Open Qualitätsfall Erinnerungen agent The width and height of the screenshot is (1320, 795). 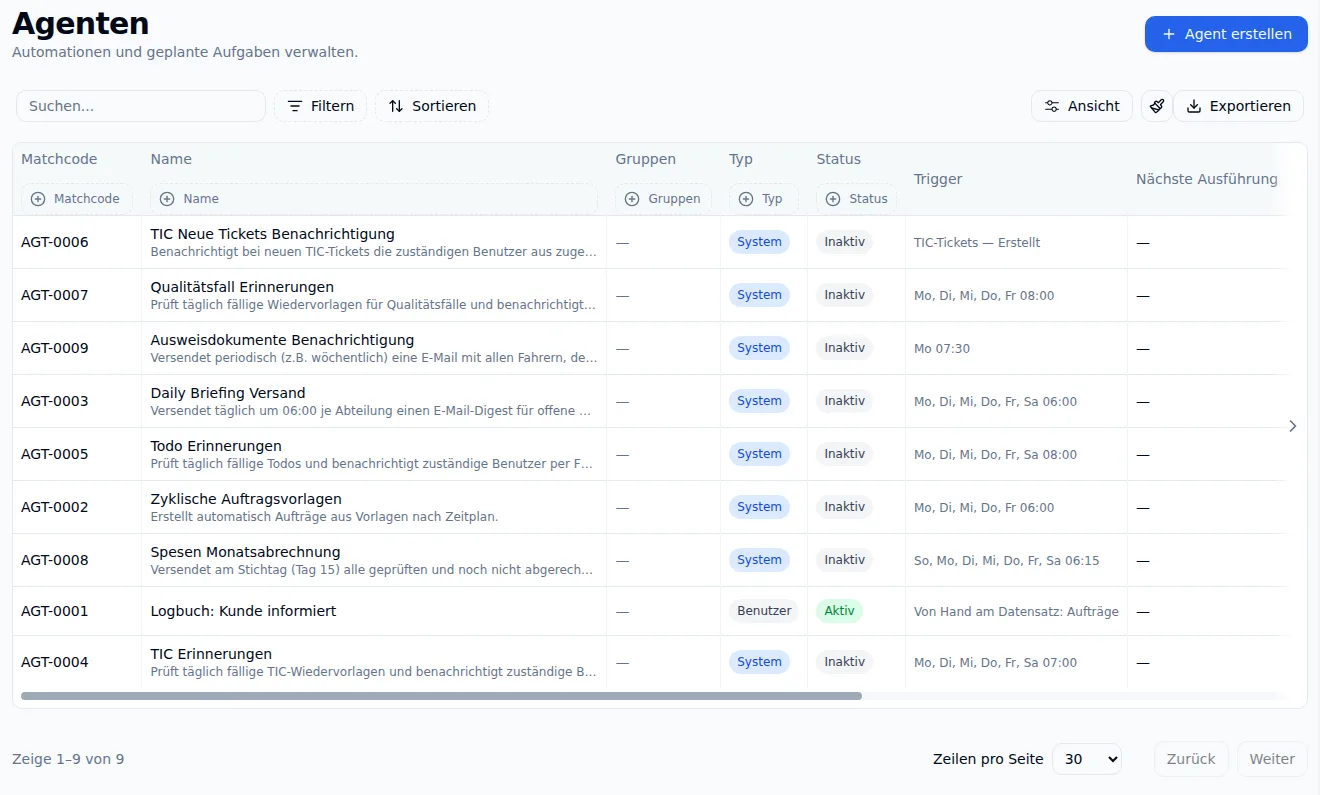[242, 287]
